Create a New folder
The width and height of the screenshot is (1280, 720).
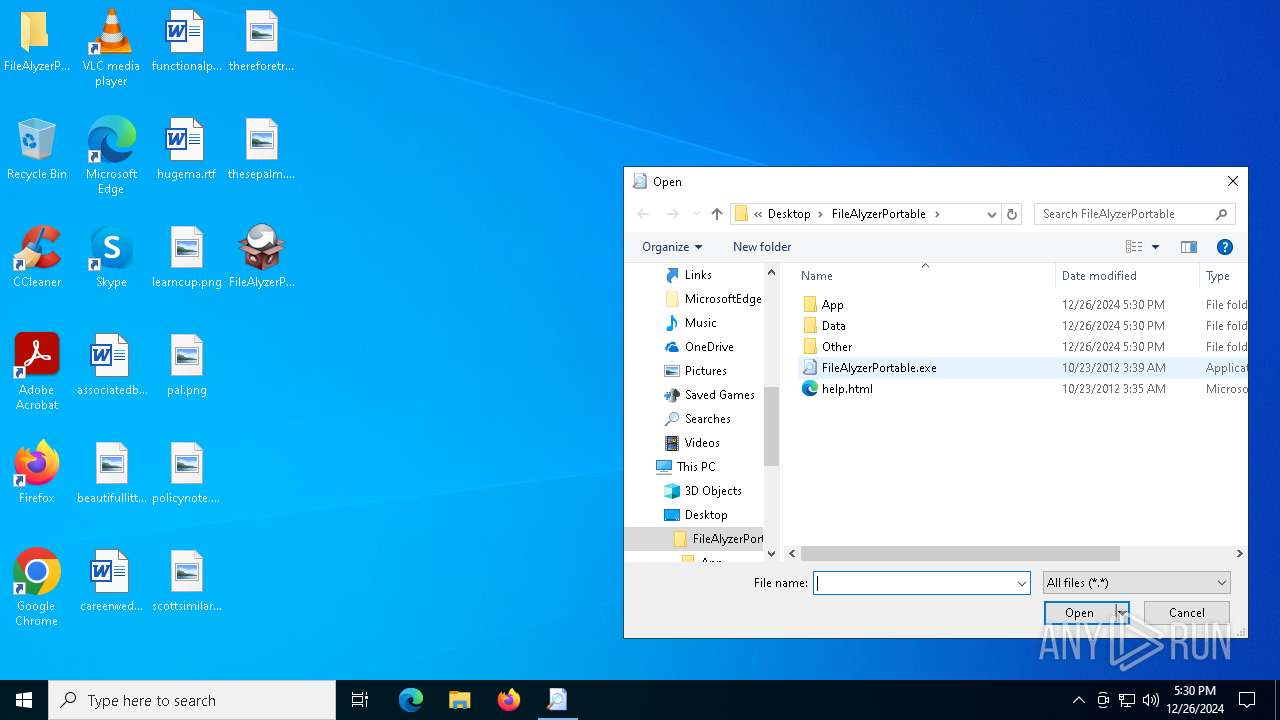coord(762,247)
